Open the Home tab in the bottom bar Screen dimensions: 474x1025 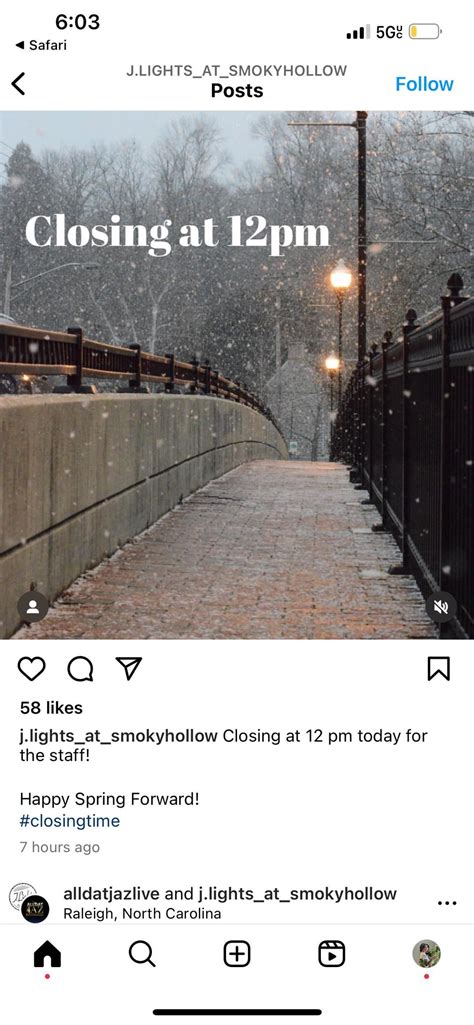(47, 954)
